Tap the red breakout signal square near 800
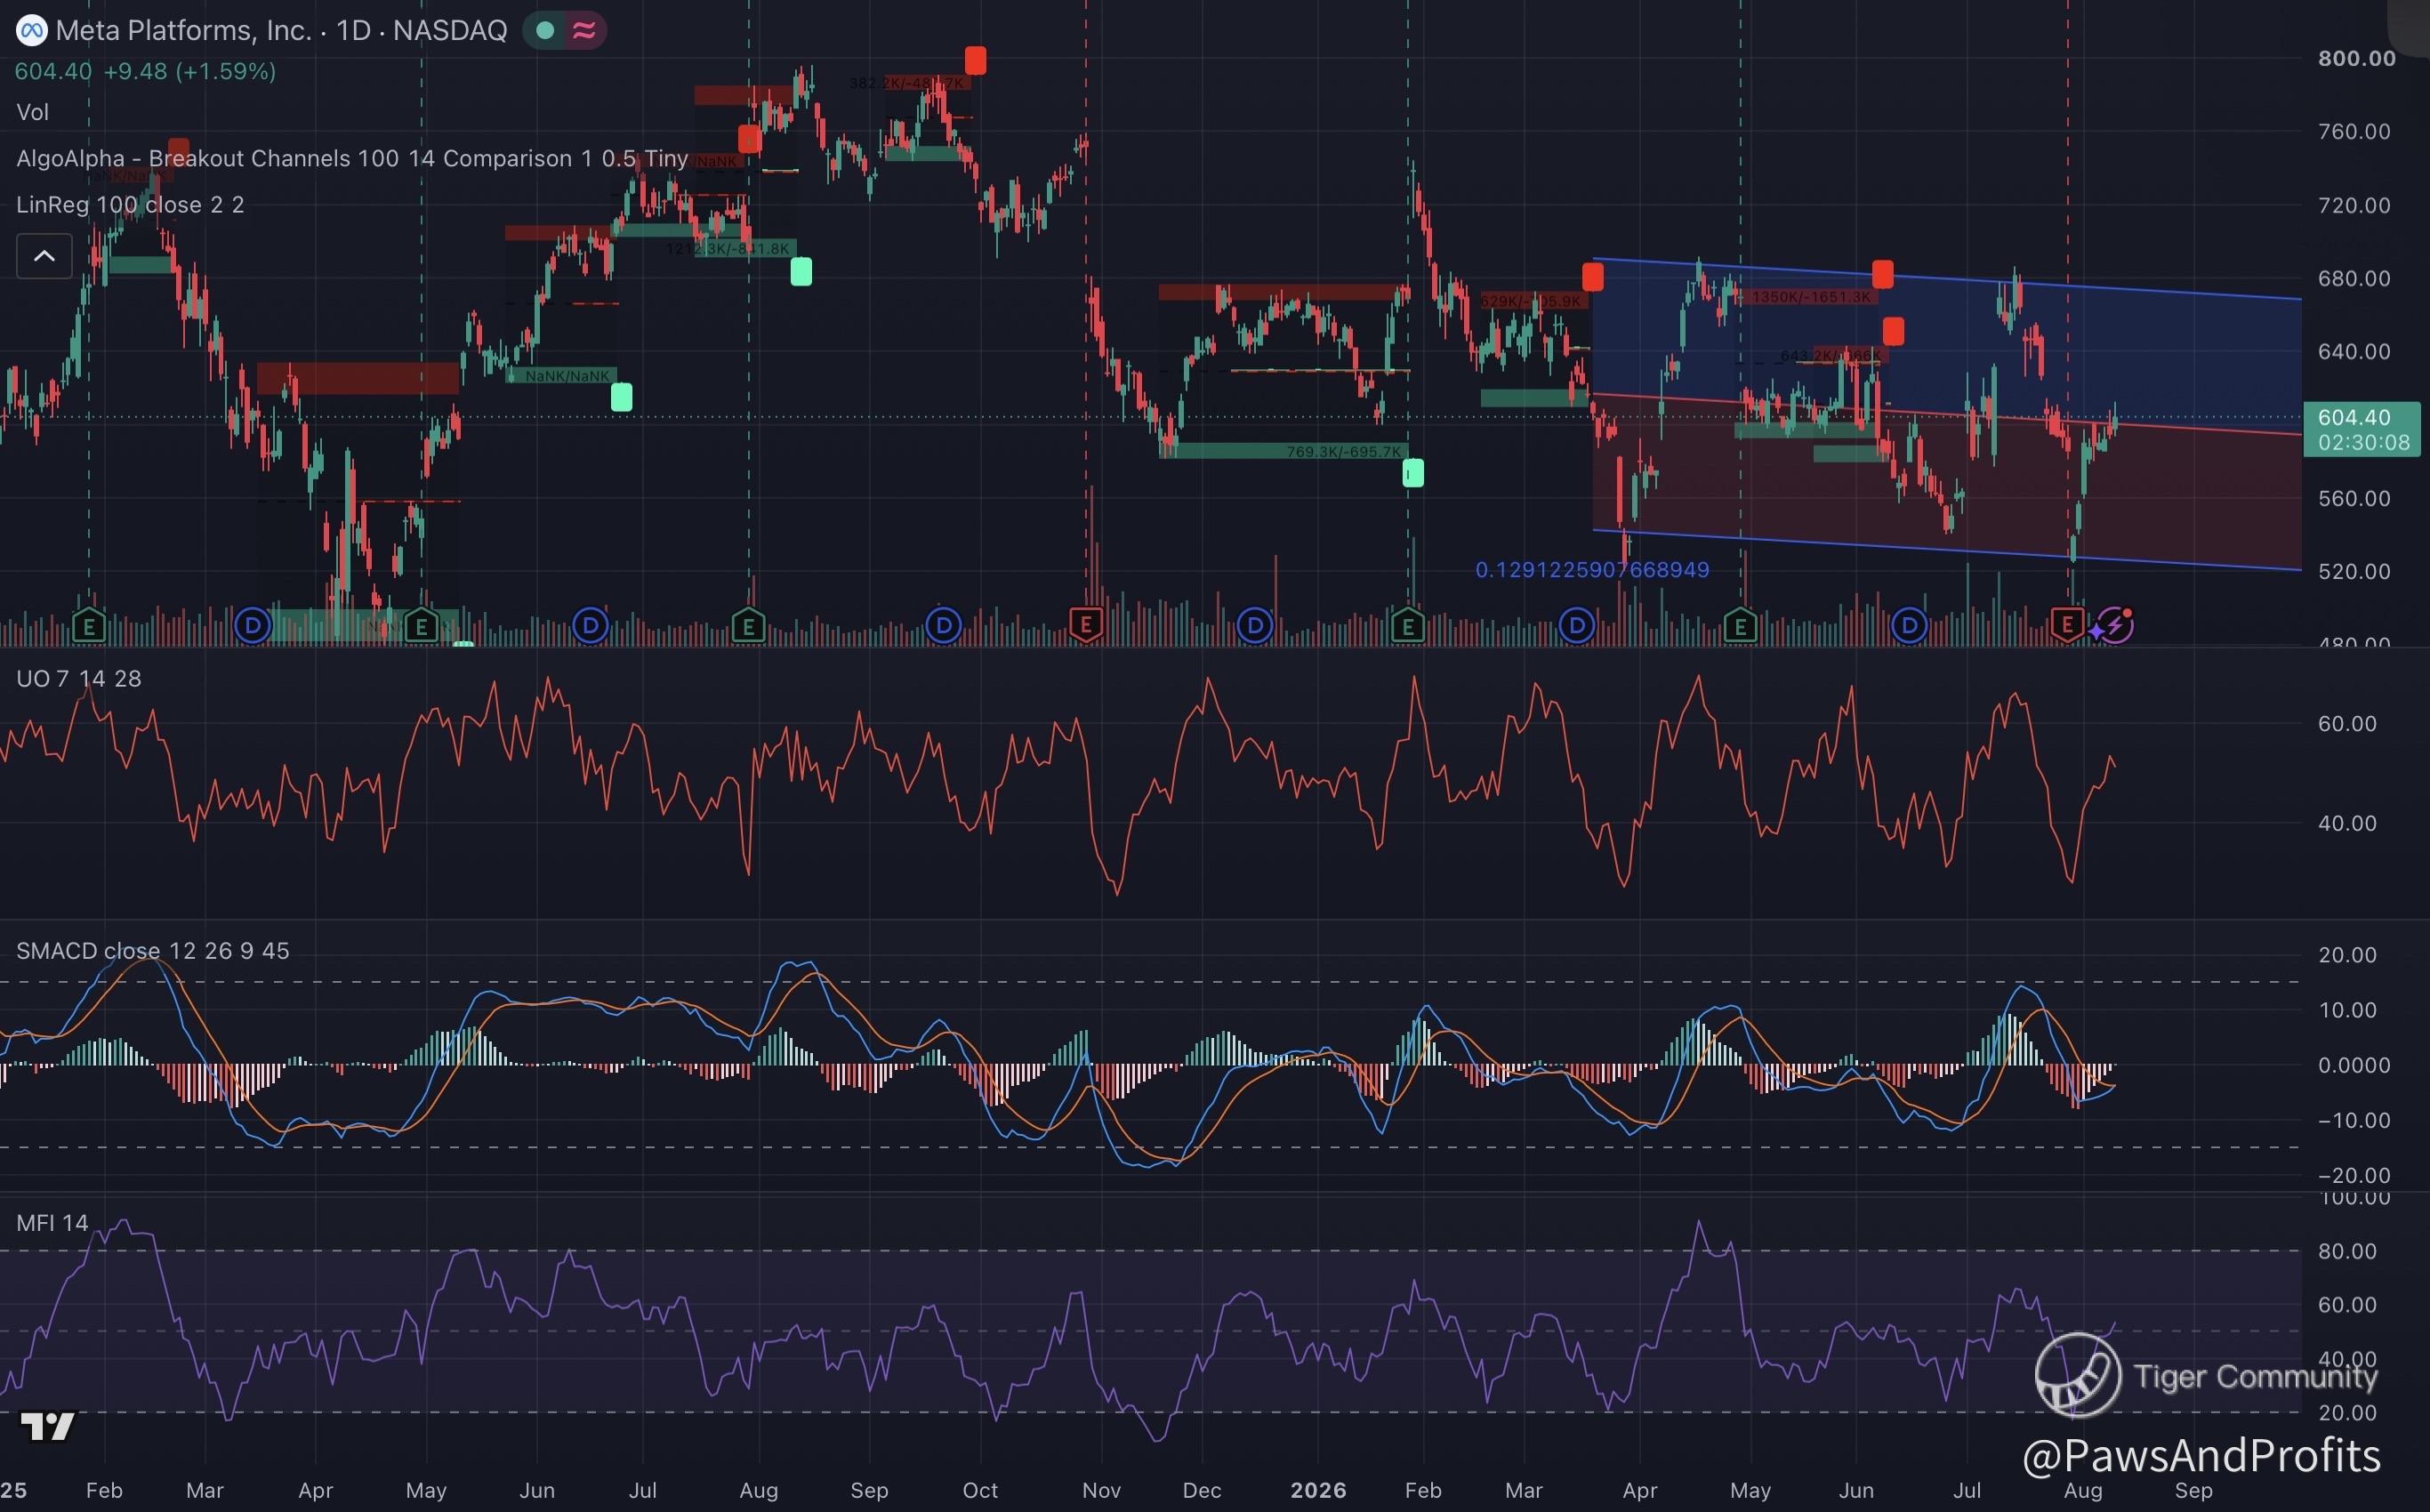2430x1512 pixels. pyautogui.click(x=975, y=61)
